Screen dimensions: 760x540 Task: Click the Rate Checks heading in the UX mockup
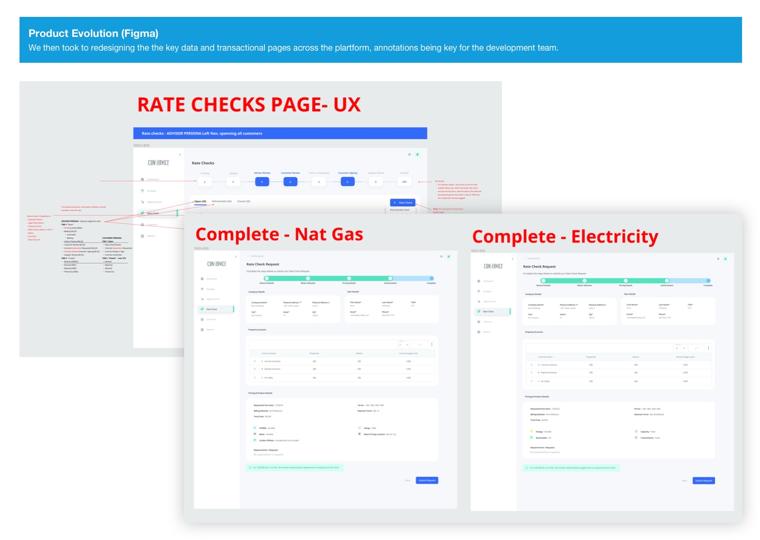(x=203, y=163)
